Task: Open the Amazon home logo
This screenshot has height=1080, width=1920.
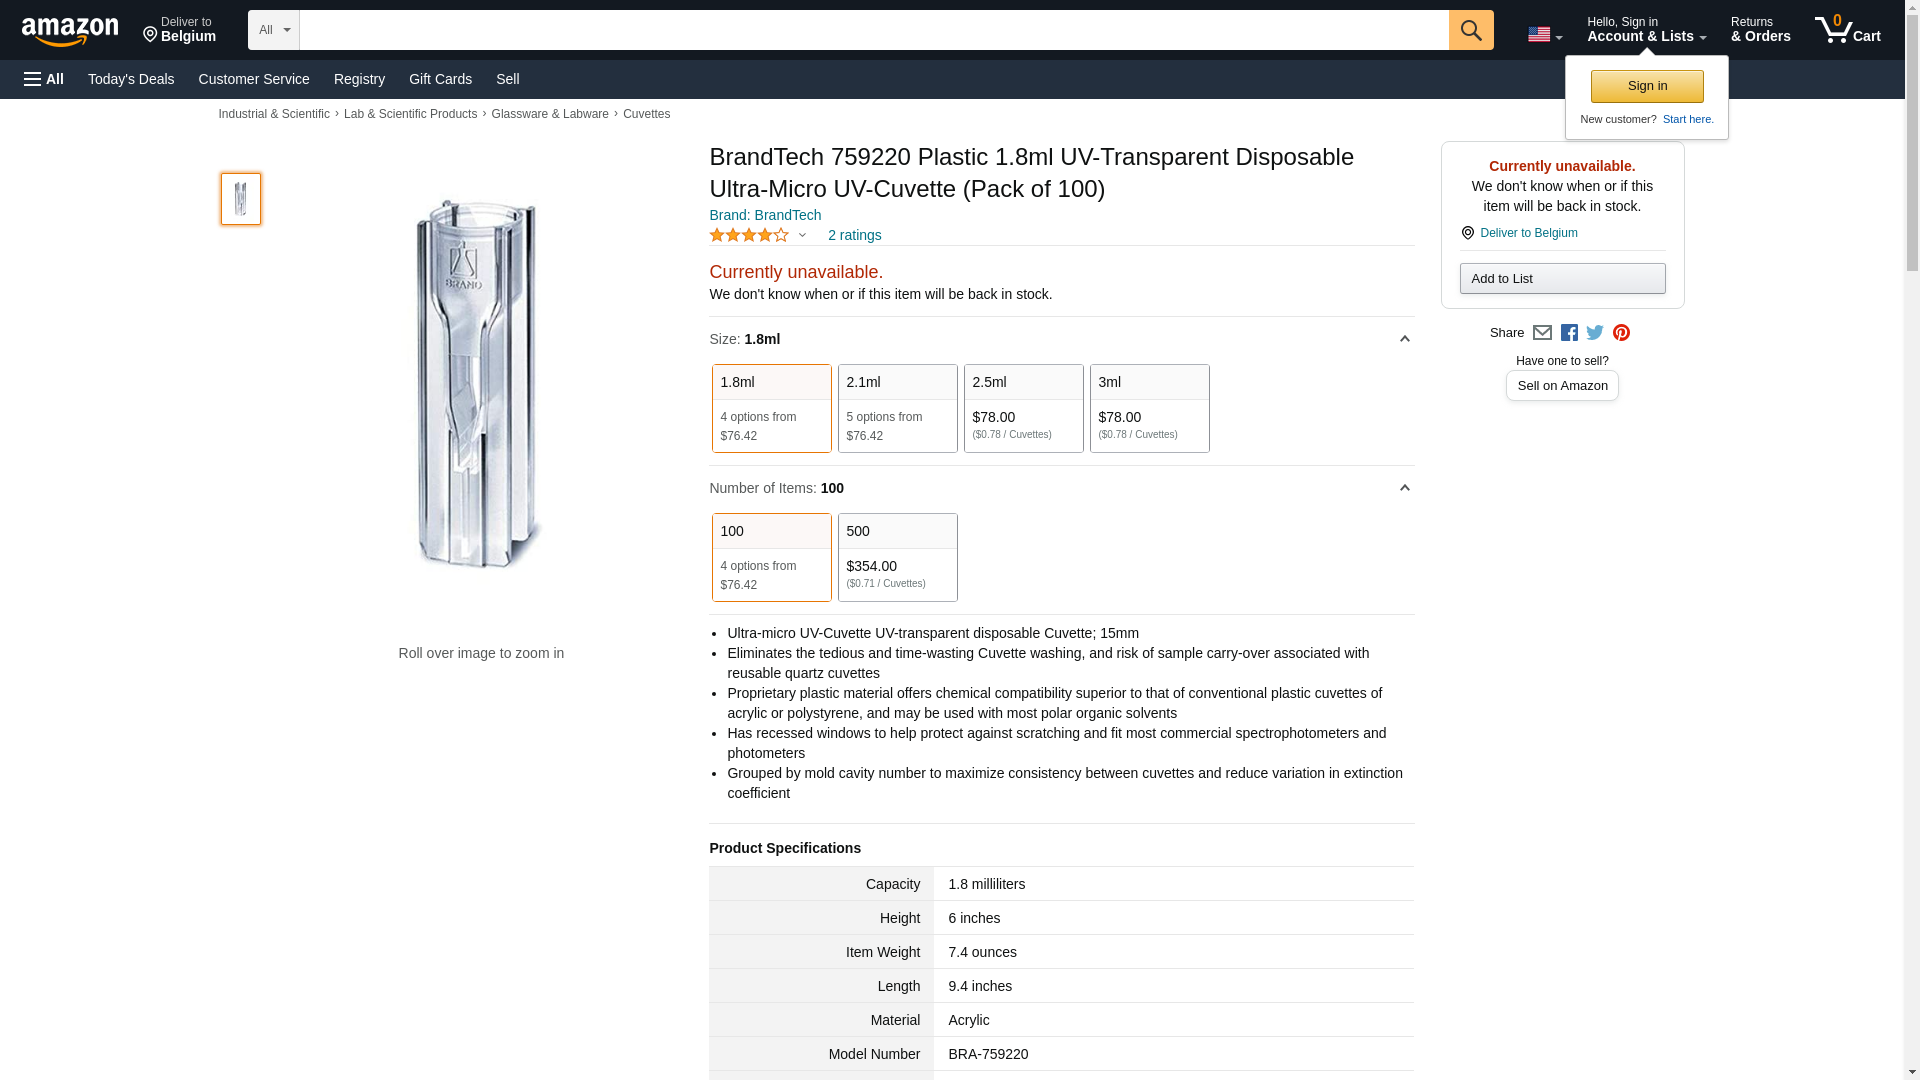Action: tap(70, 31)
